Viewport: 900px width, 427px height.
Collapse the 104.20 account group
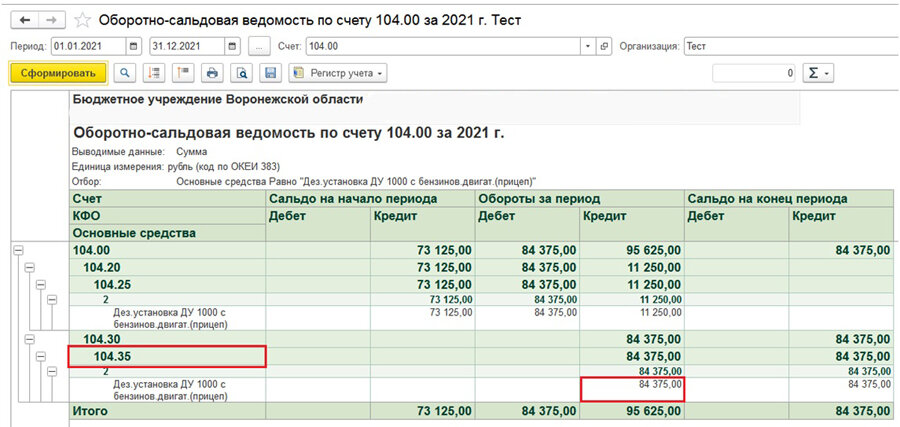tap(29, 267)
